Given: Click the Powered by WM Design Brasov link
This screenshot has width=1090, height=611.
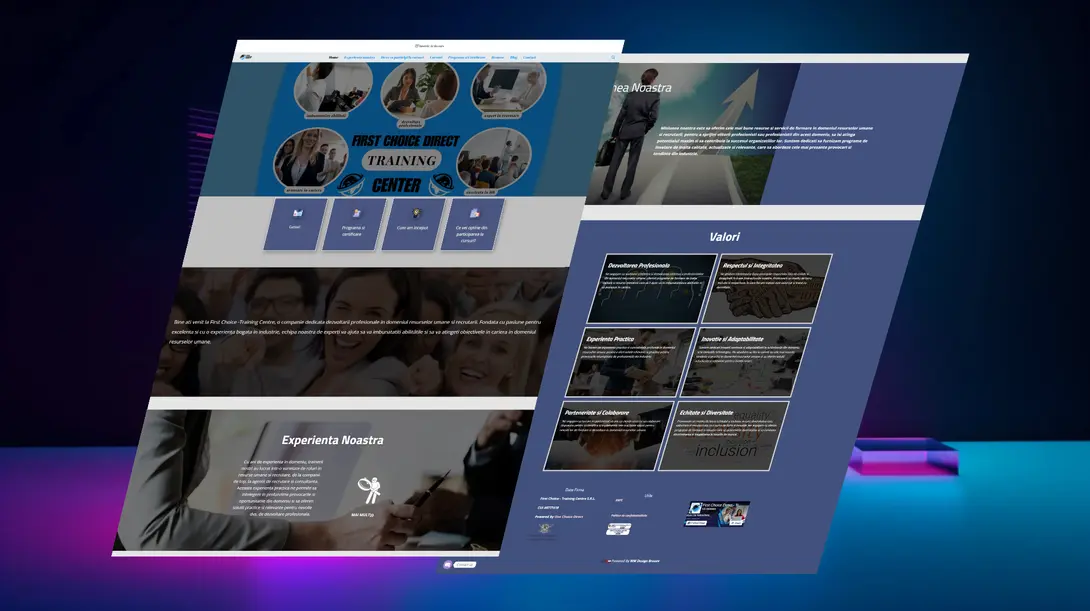Looking at the screenshot, I should tap(634, 561).
